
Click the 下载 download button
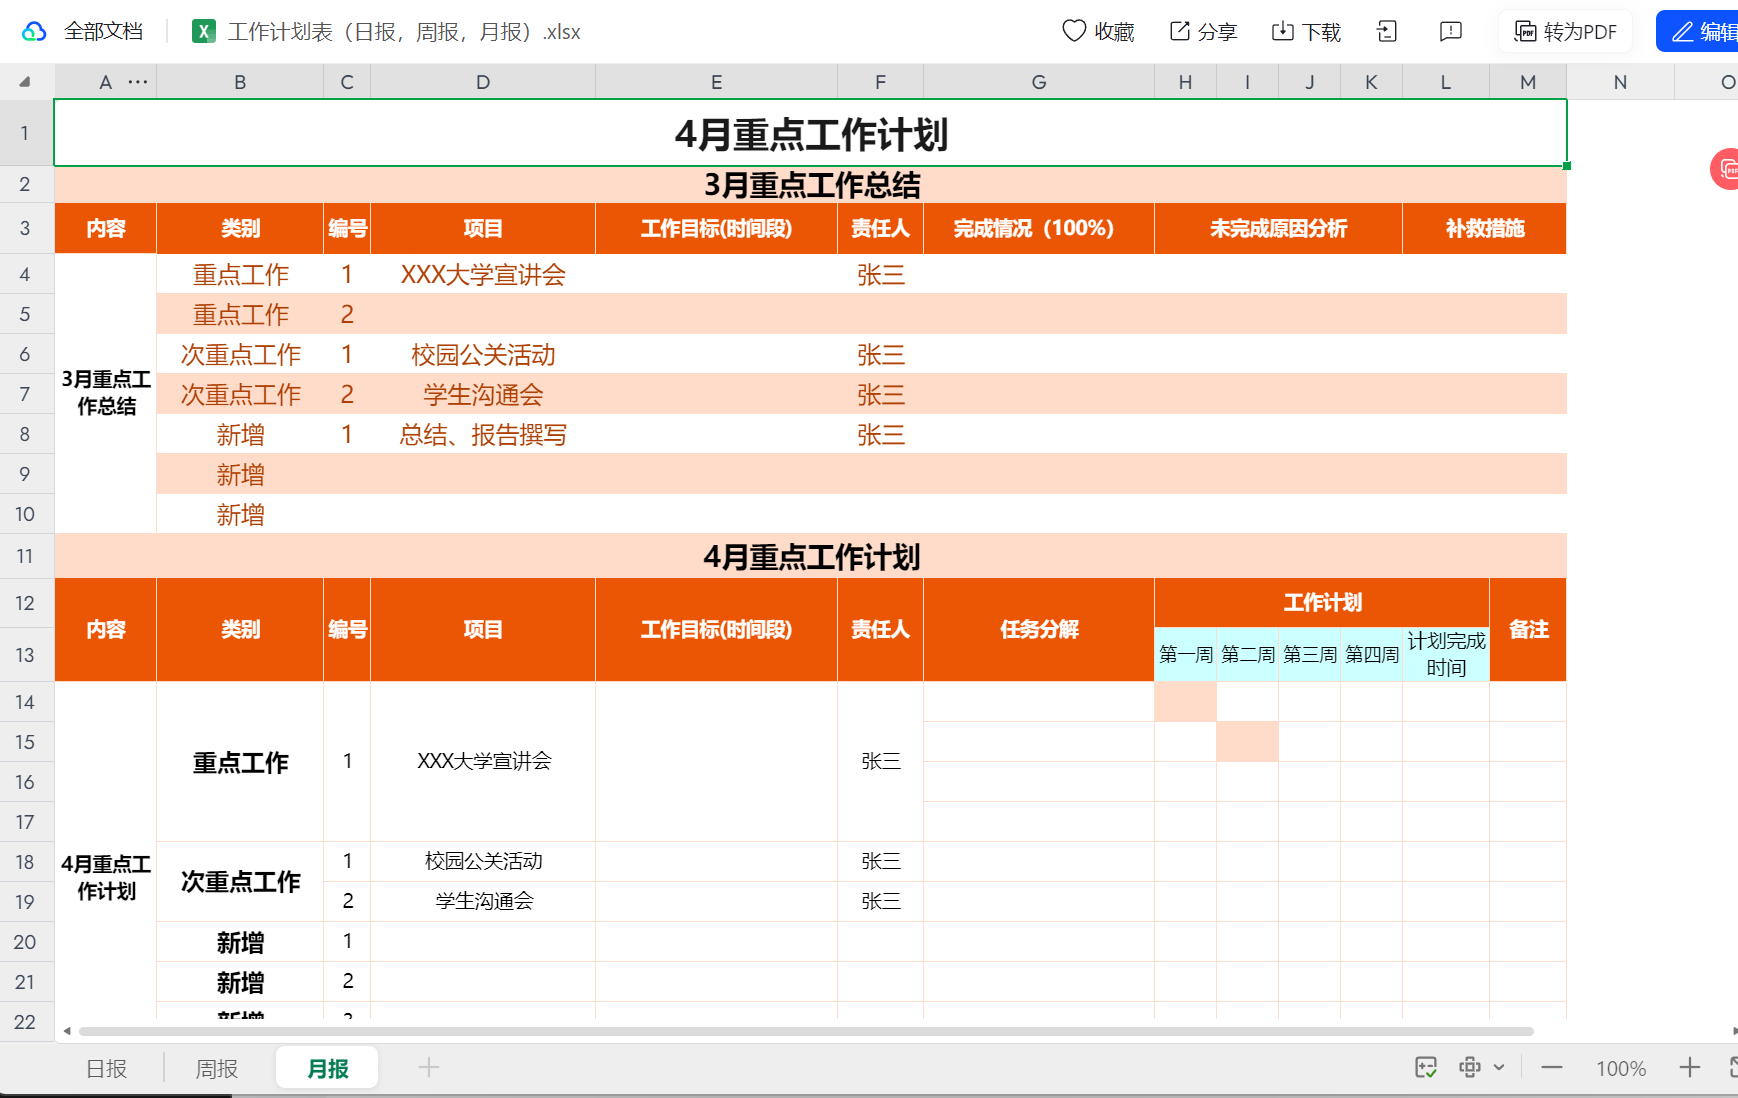pyautogui.click(x=1306, y=32)
